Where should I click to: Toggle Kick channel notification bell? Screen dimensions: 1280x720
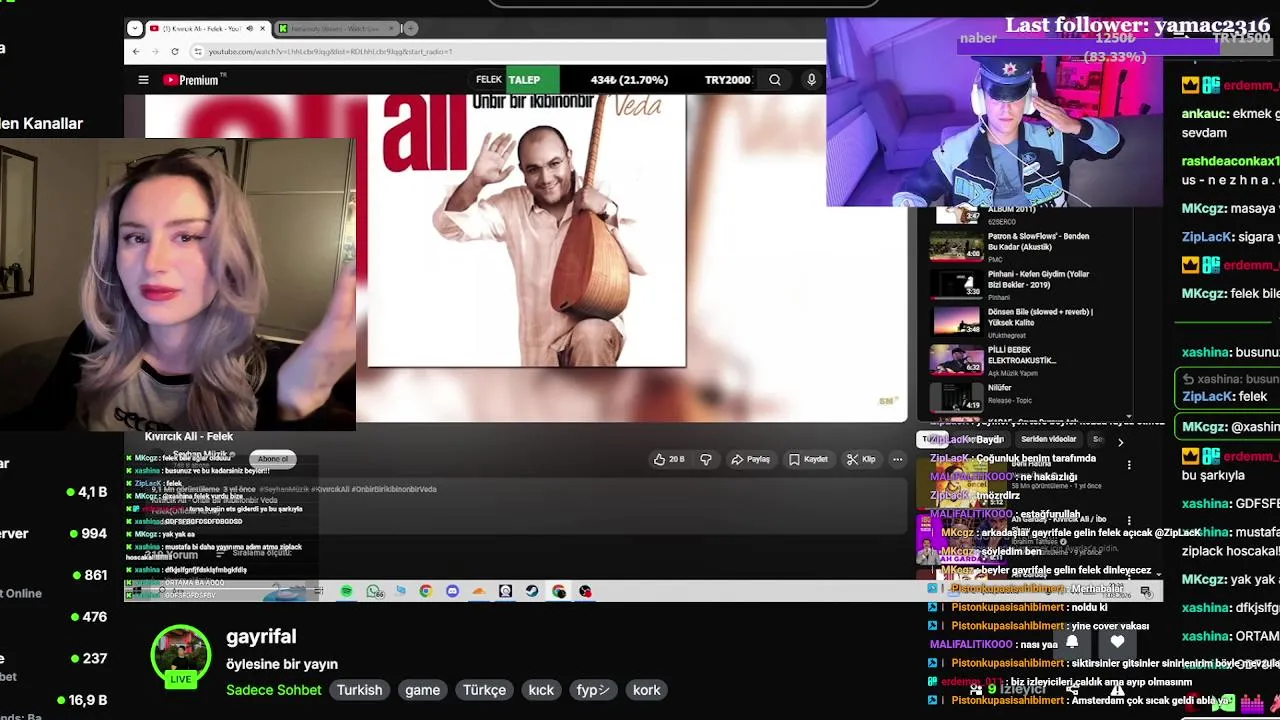coord(1072,641)
